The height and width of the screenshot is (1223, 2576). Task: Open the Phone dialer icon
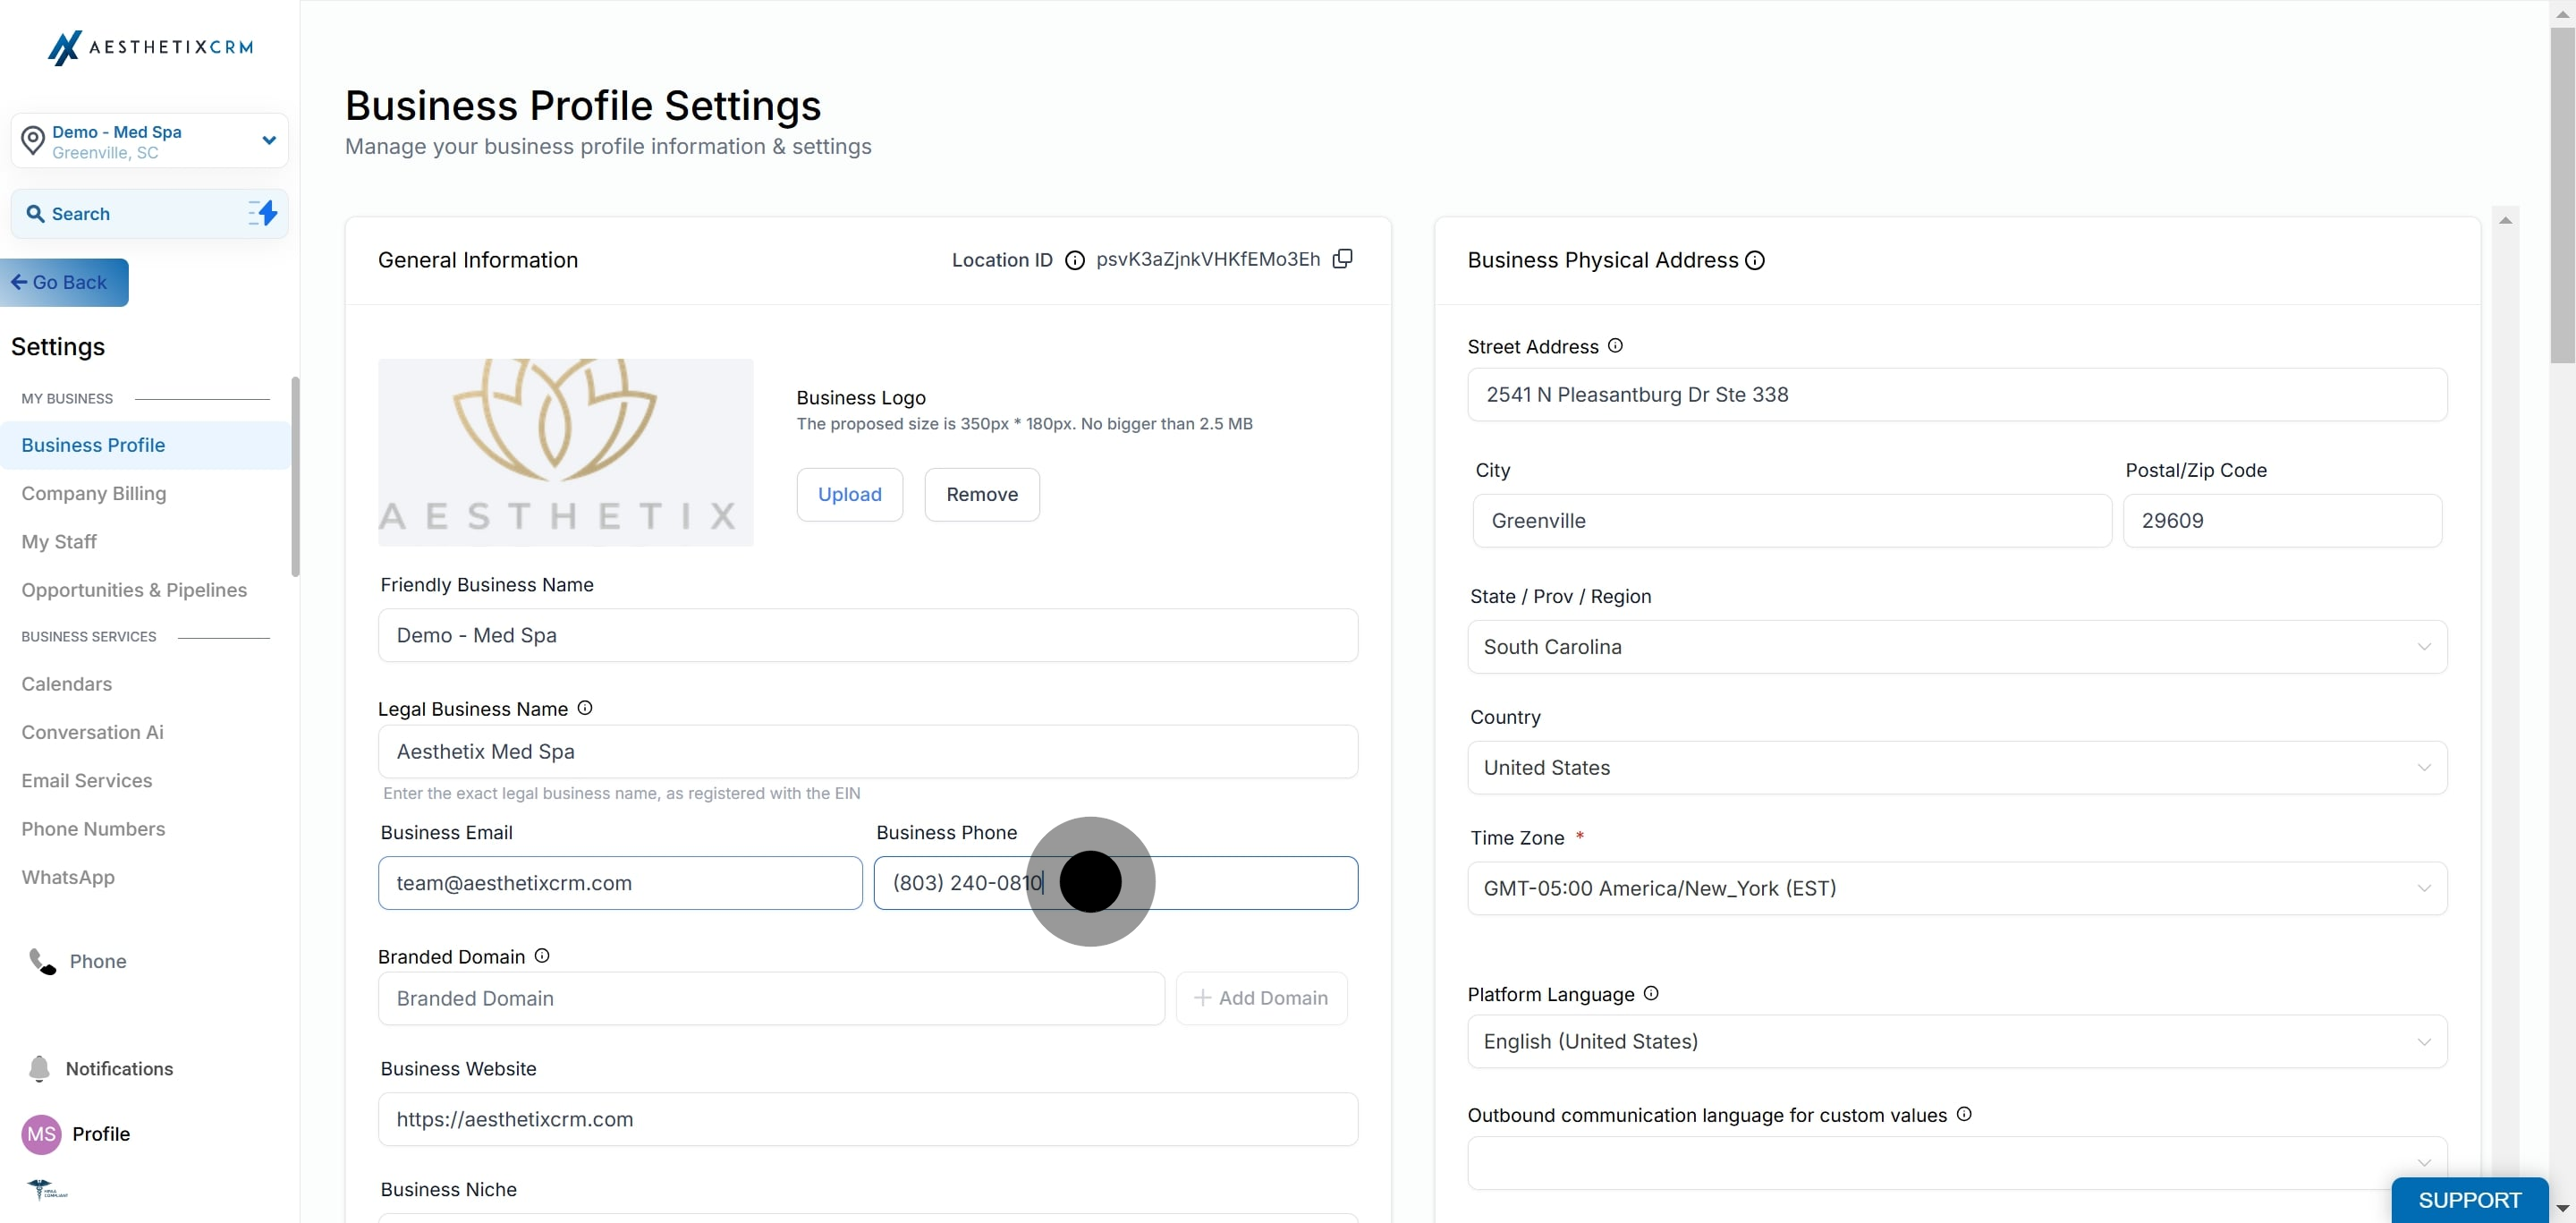point(42,961)
